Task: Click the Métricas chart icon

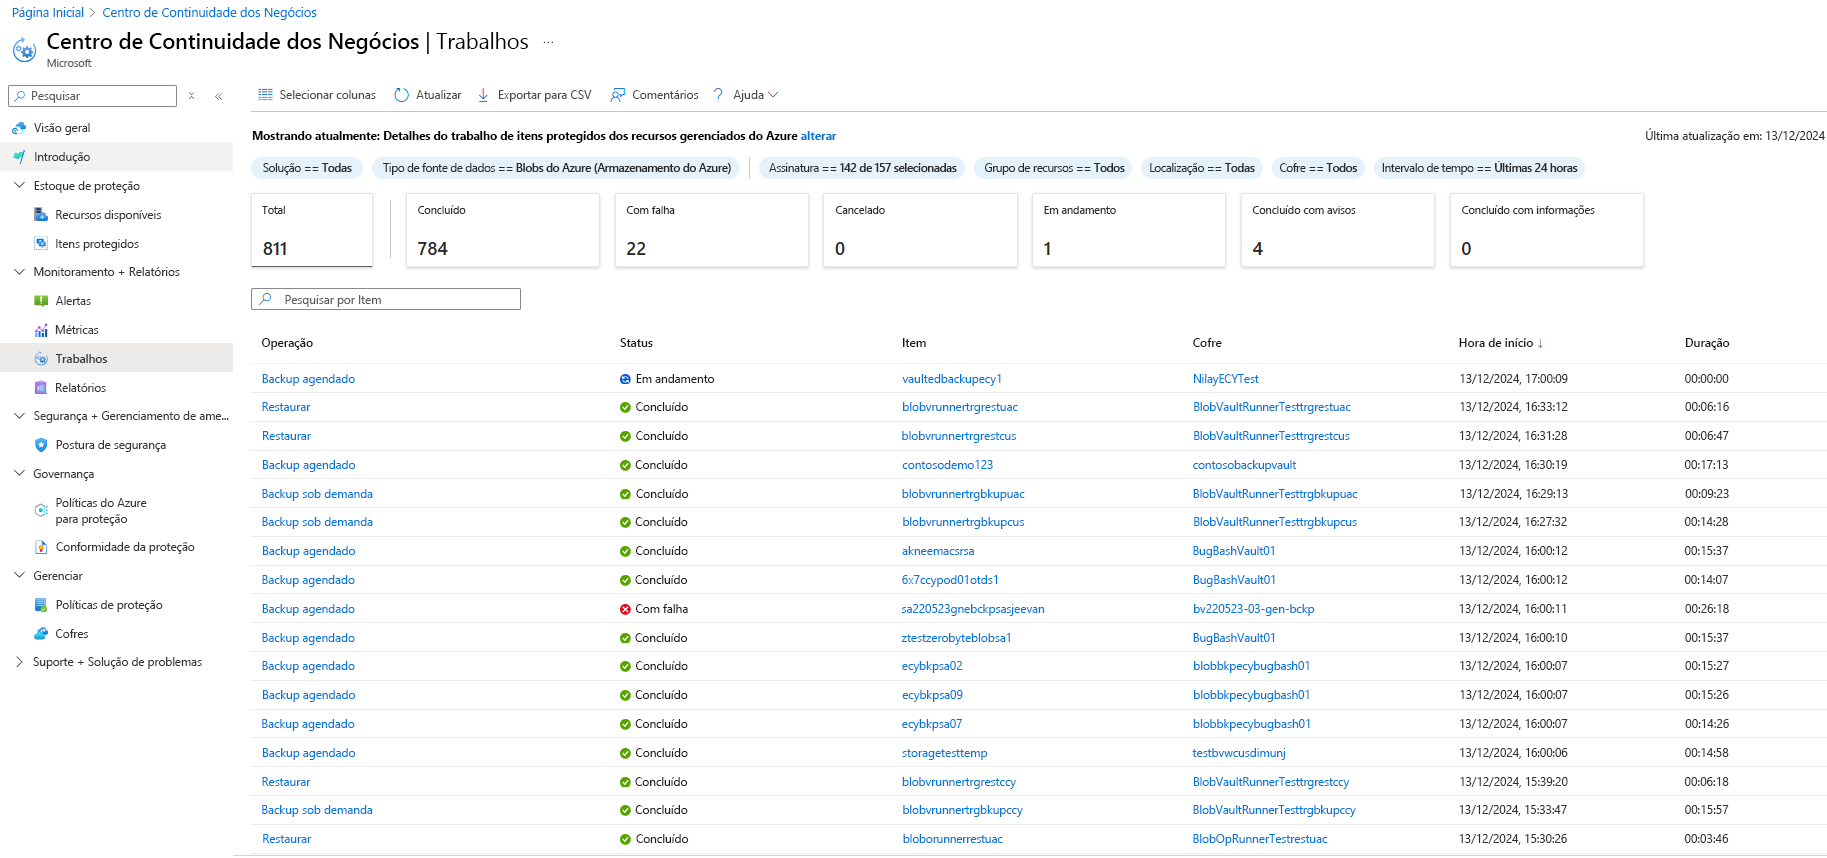Action: coord(41,330)
